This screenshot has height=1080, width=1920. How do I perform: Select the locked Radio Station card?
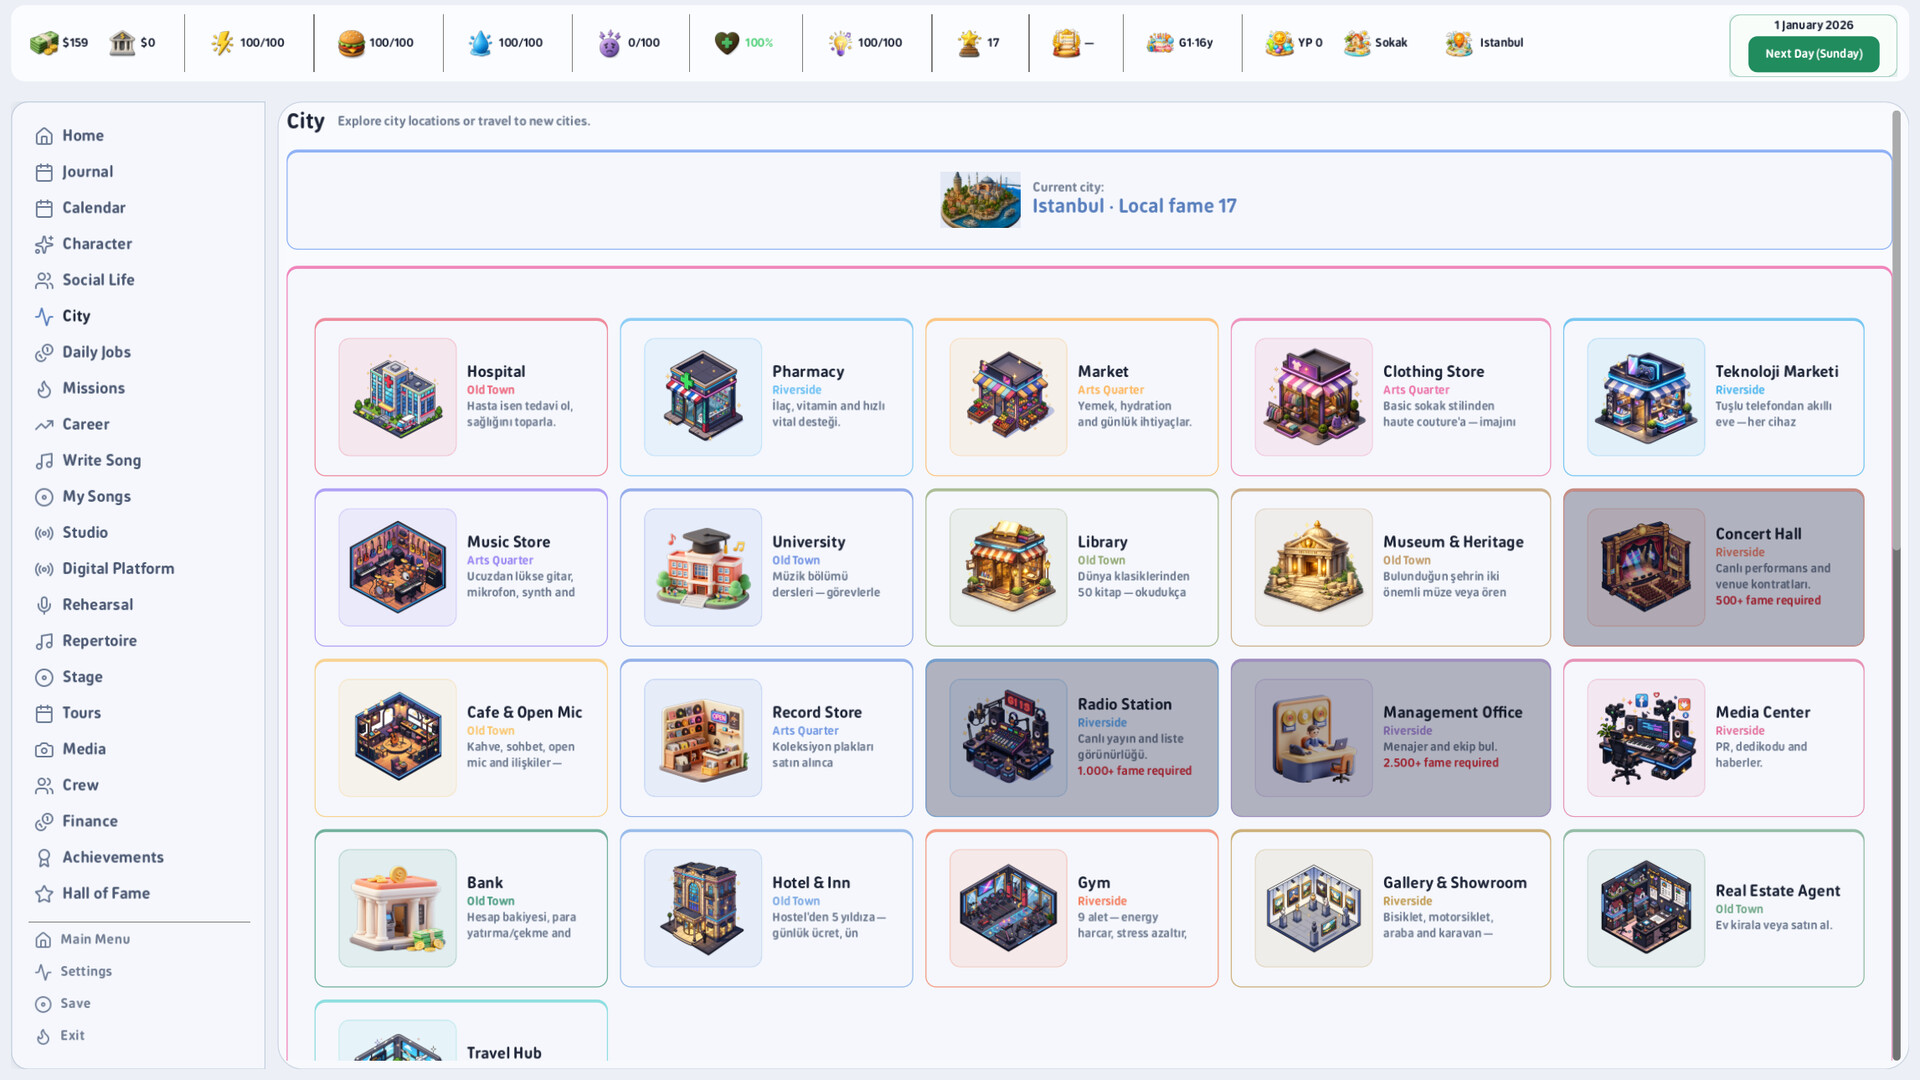pyautogui.click(x=1071, y=738)
